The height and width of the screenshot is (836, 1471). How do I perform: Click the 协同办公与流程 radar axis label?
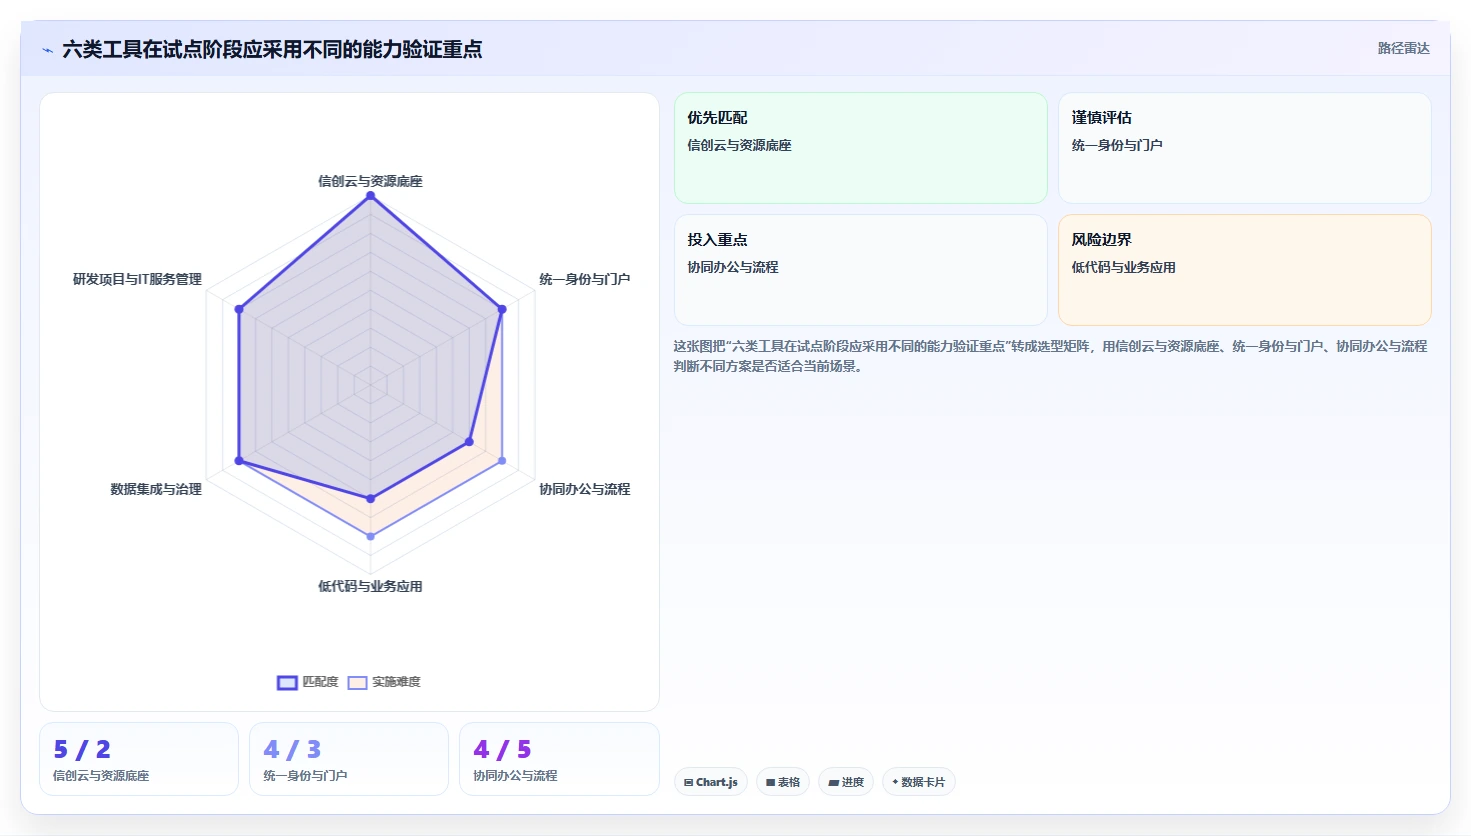[584, 489]
